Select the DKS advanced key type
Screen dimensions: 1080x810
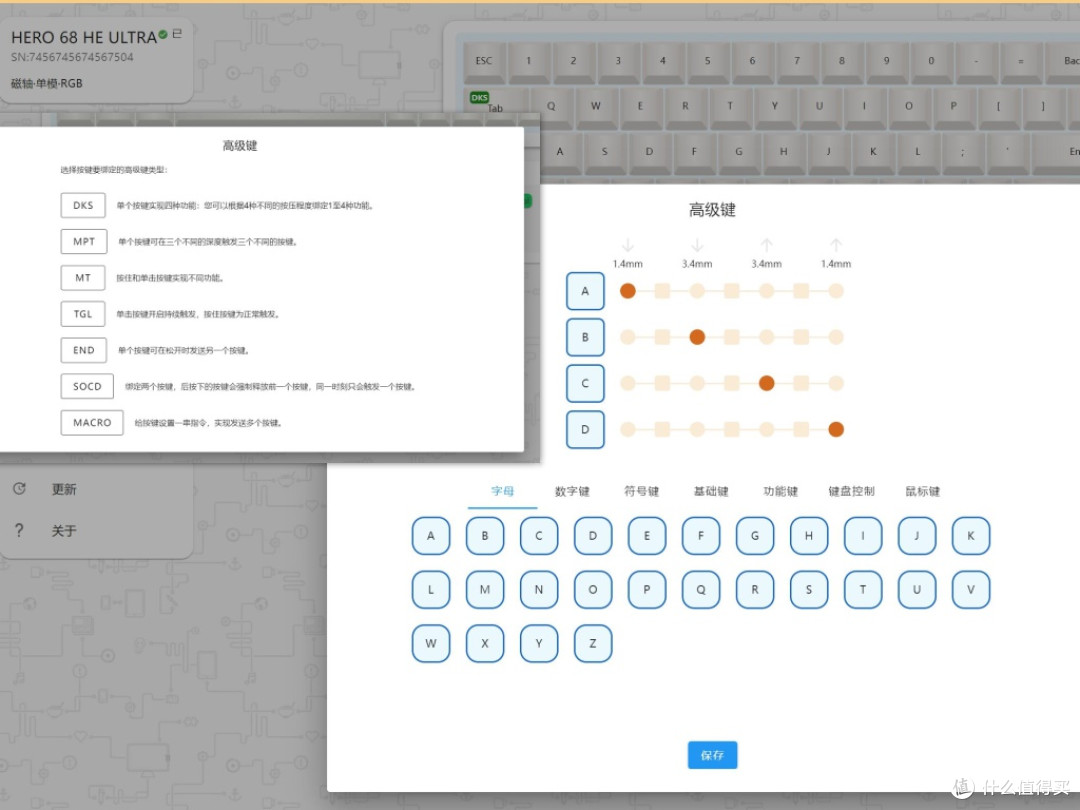tap(83, 205)
